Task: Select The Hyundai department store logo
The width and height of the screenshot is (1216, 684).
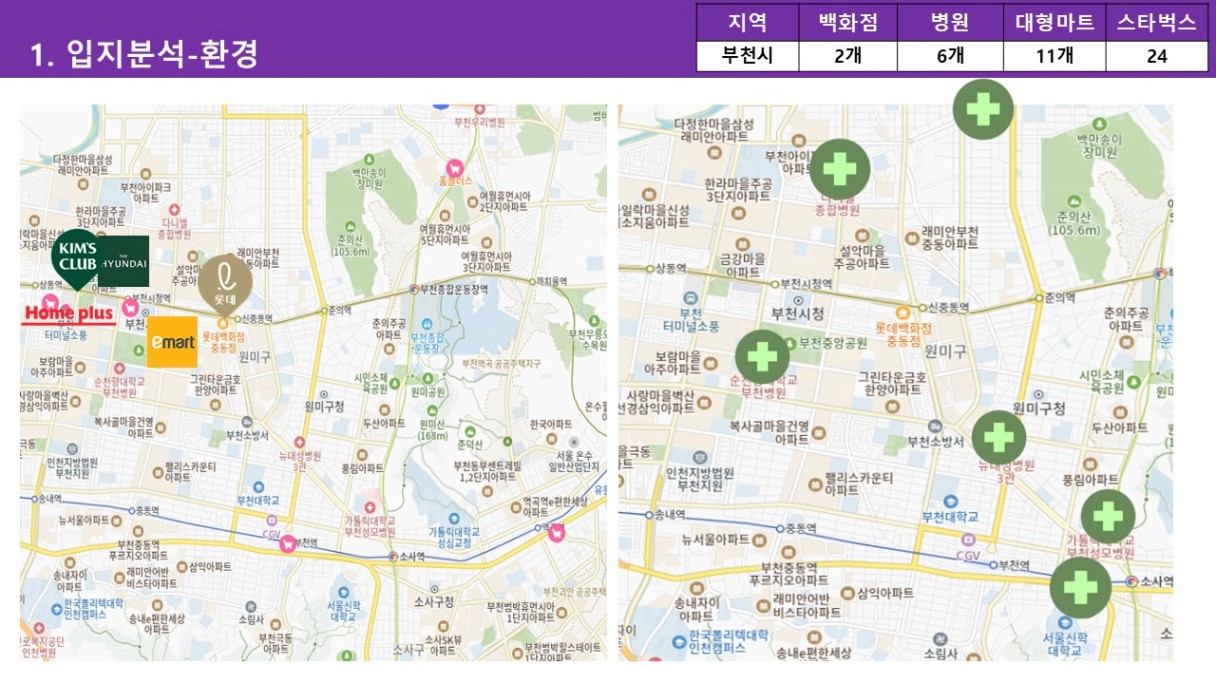Action: coord(125,262)
